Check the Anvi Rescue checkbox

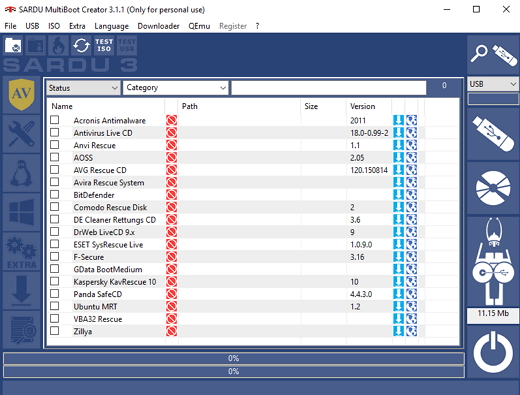click(55, 145)
